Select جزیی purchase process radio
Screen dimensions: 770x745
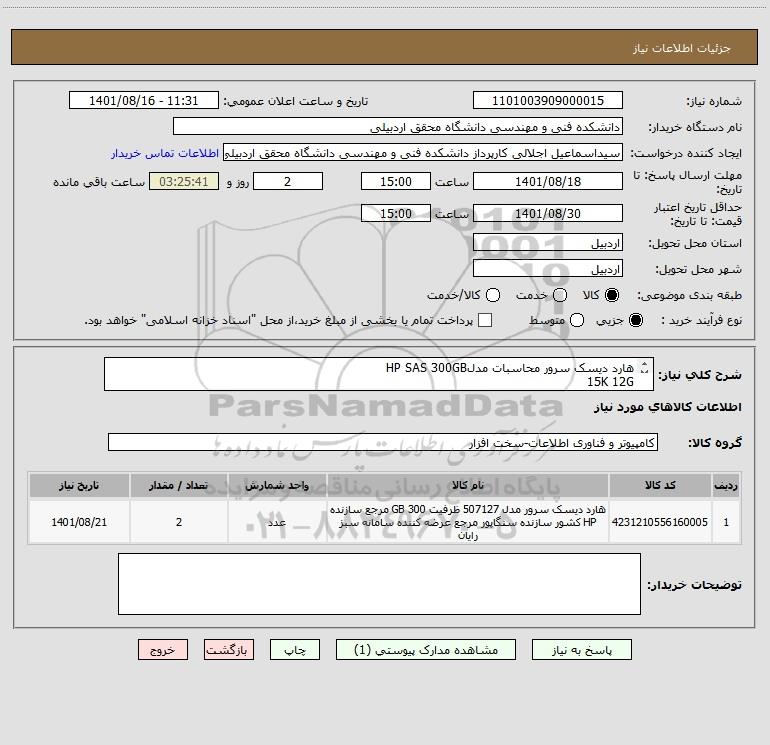635,320
